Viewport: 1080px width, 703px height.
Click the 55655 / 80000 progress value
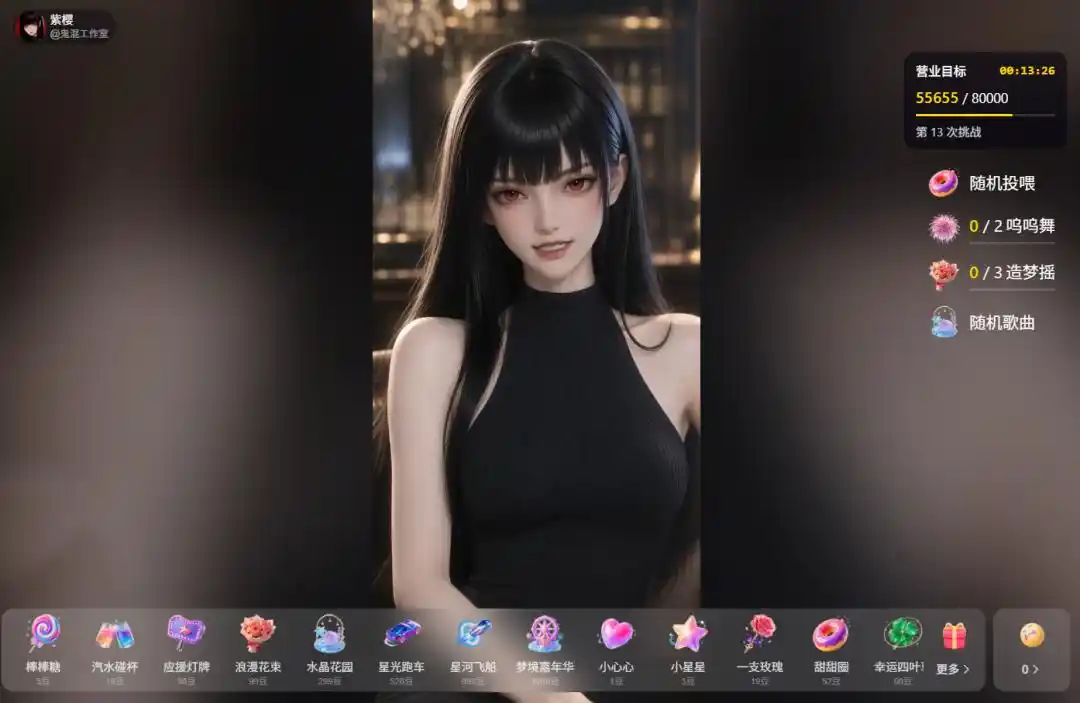pyautogui.click(x=962, y=98)
